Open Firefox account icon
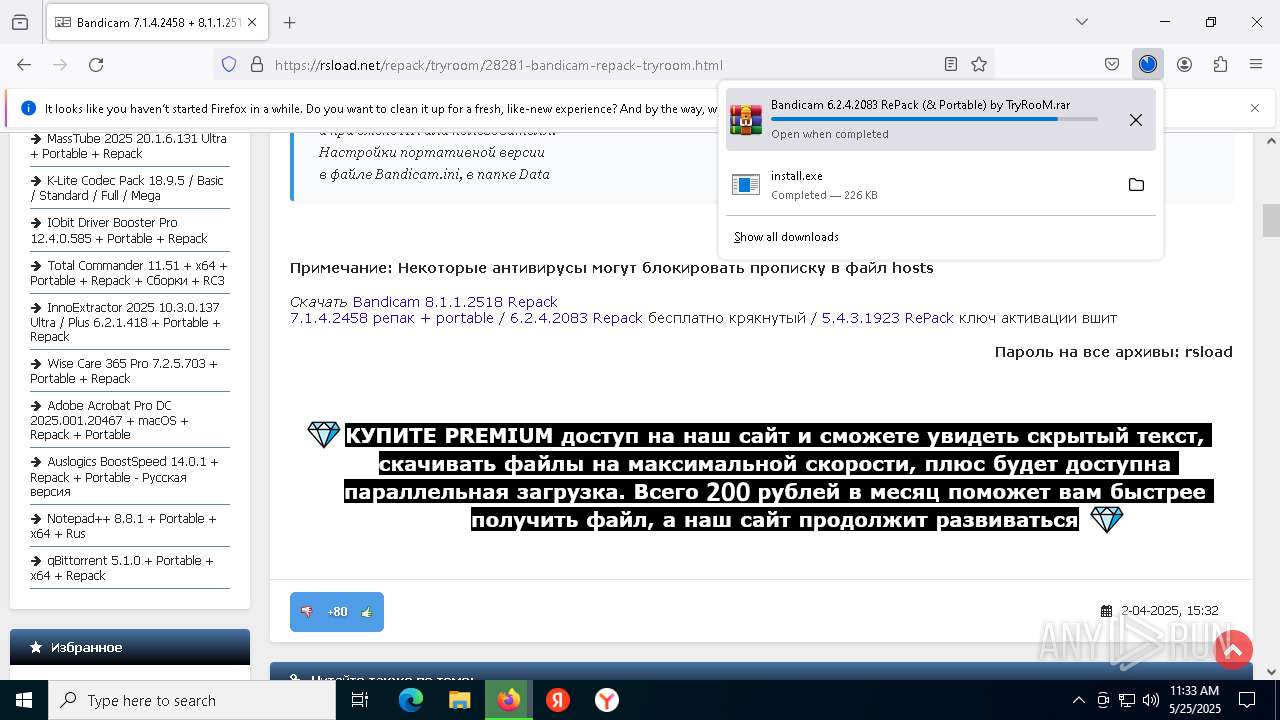The image size is (1280, 720). (x=1184, y=64)
